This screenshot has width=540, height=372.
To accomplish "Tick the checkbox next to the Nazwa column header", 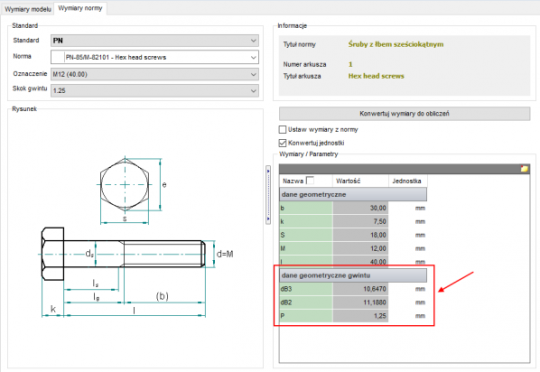I will pos(310,180).
